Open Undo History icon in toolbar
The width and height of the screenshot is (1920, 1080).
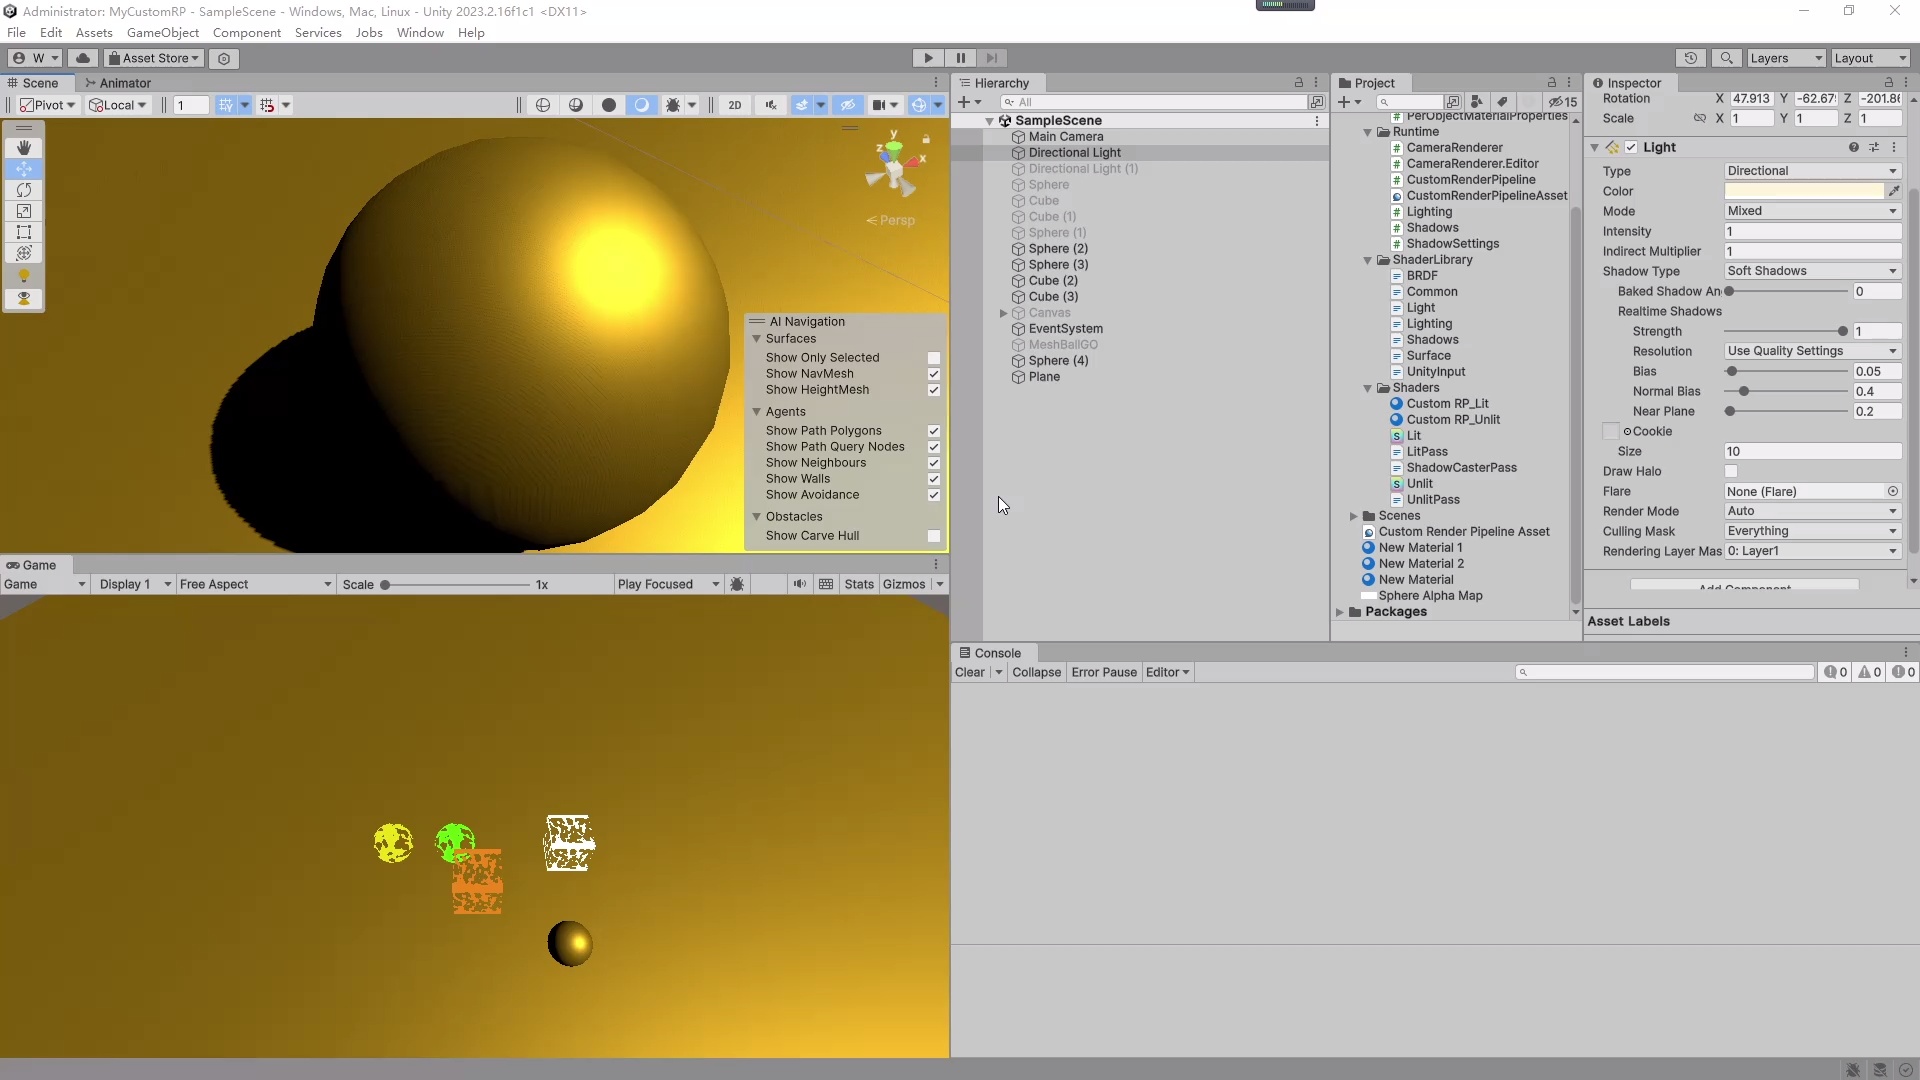point(1690,58)
